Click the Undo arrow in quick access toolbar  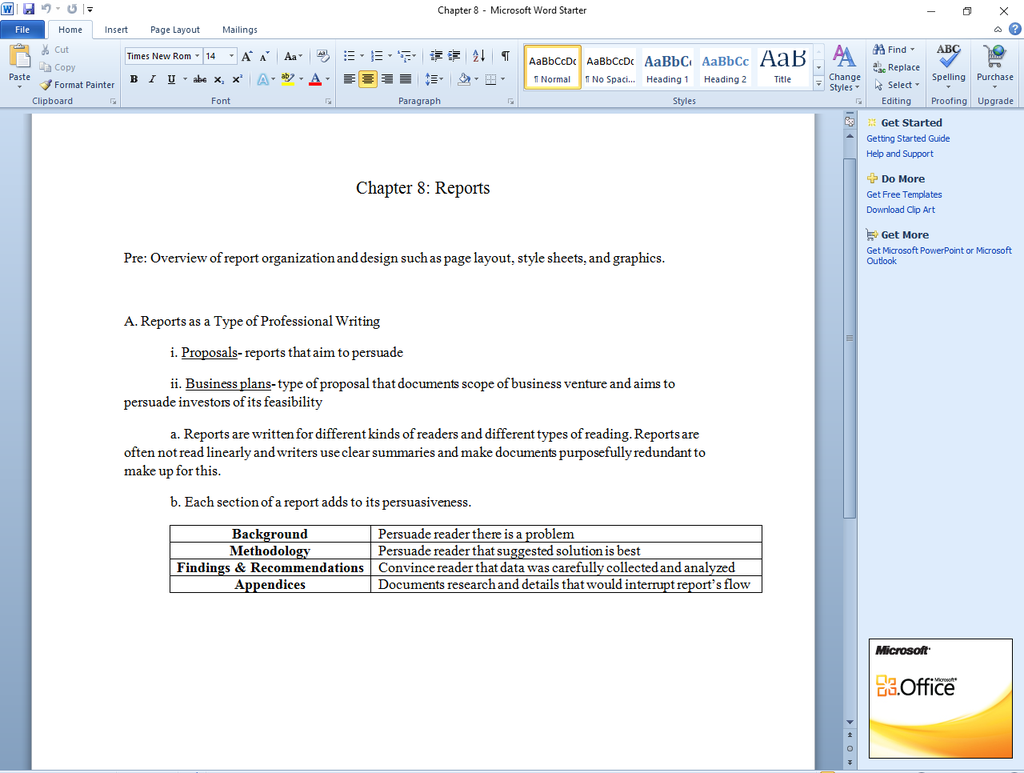click(x=46, y=9)
